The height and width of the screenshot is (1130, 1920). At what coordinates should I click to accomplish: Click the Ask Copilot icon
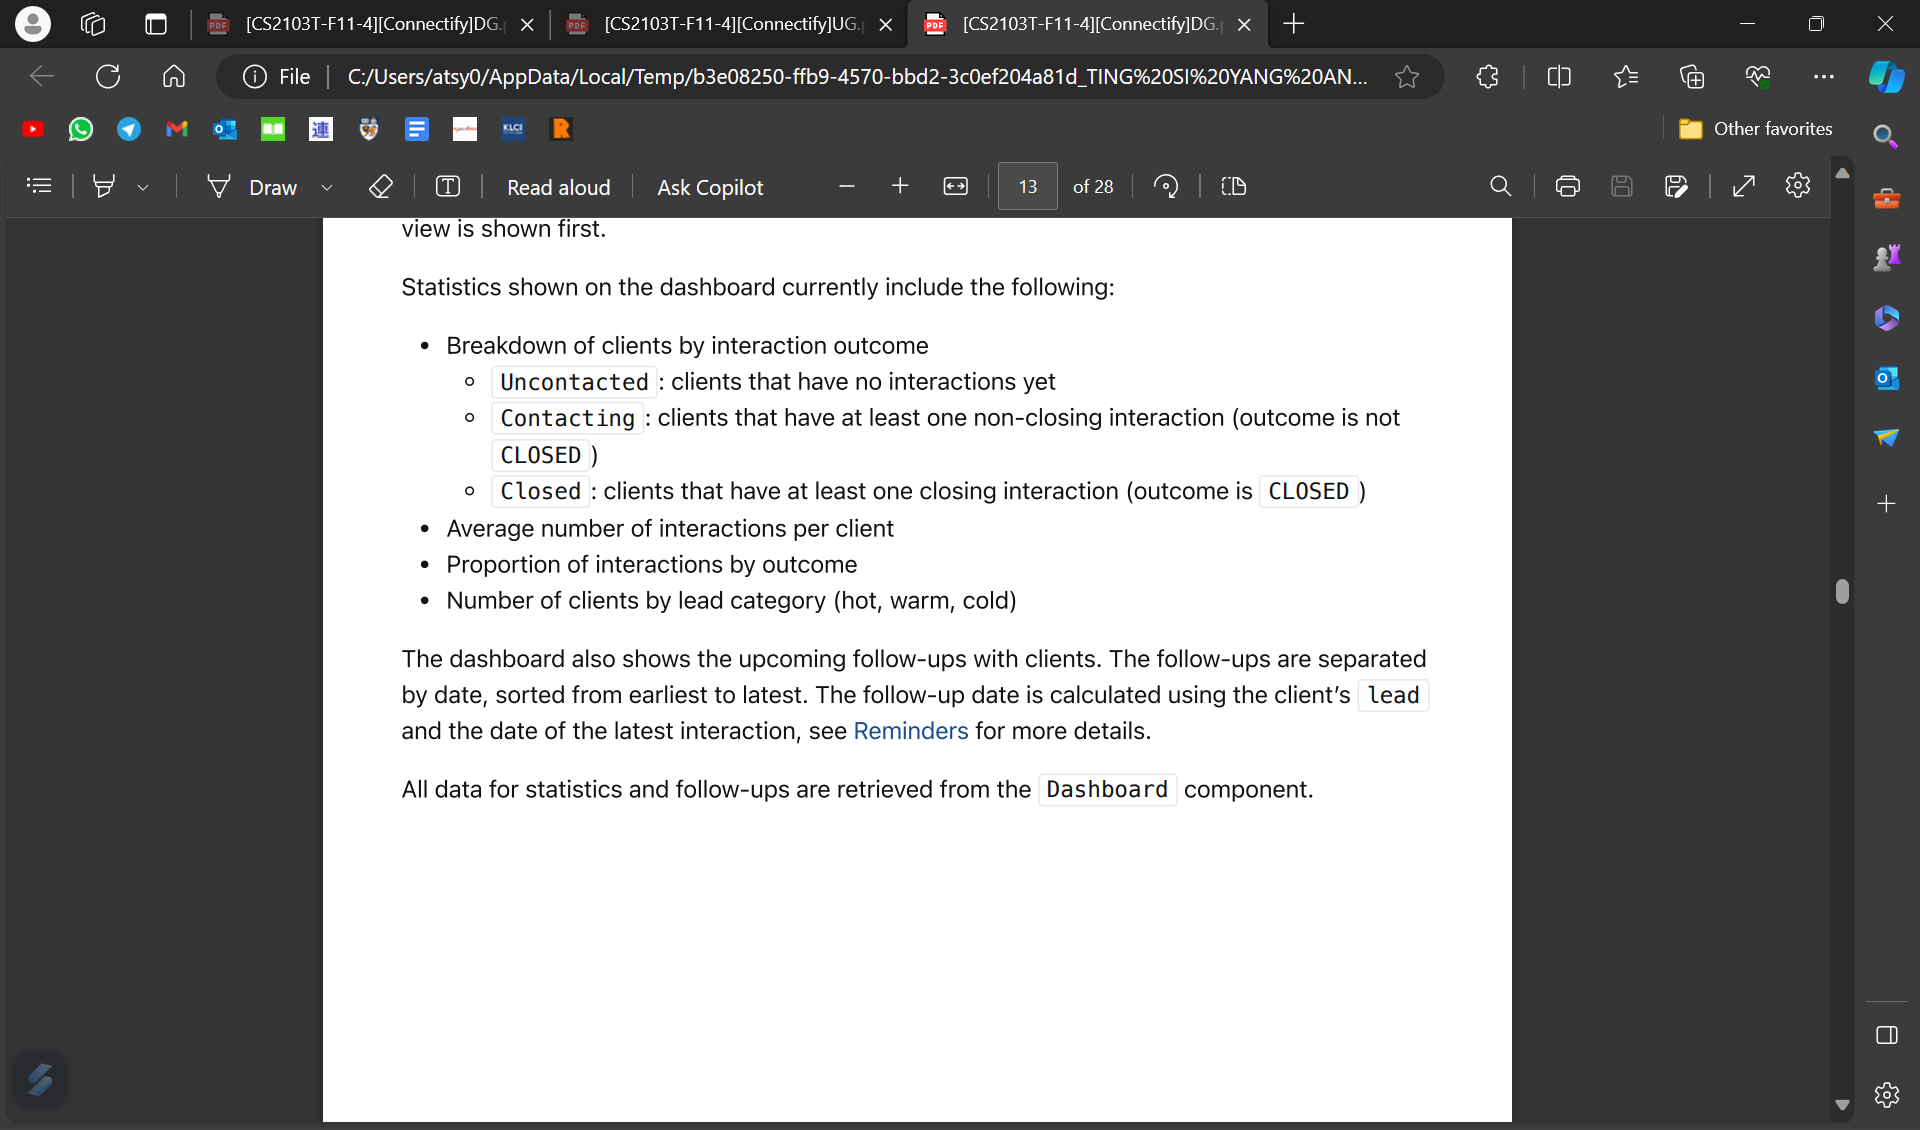click(710, 187)
